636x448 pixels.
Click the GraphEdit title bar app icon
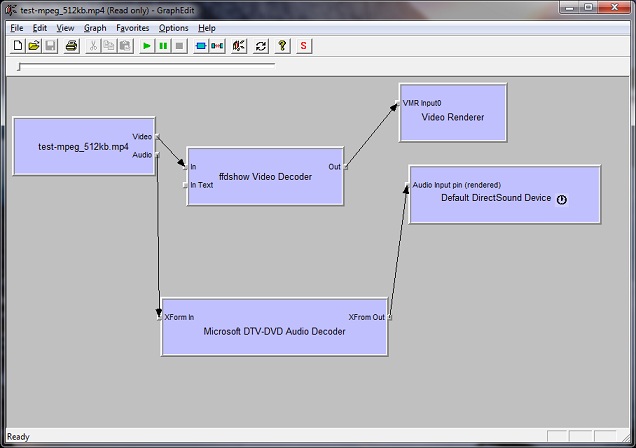(x=11, y=10)
